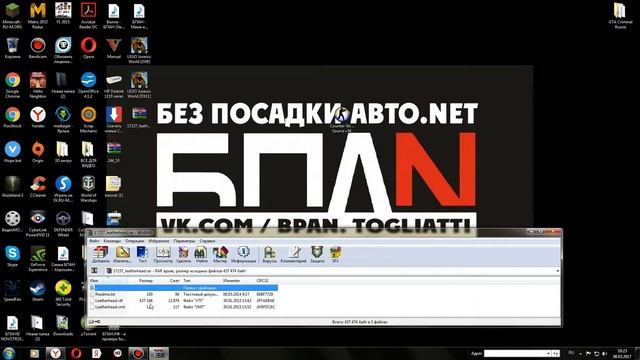Open the Google Chrome desktop icon
The image size is (640, 360).
pyautogui.click(x=12, y=85)
